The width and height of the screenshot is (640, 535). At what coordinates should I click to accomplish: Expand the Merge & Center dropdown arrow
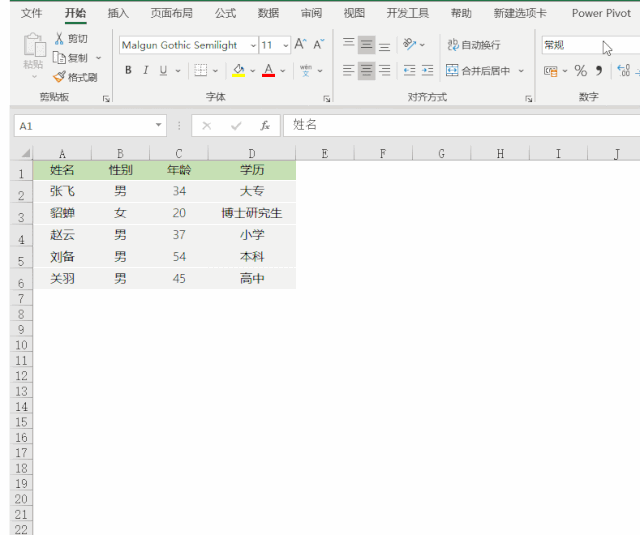(x=521, y=71)
